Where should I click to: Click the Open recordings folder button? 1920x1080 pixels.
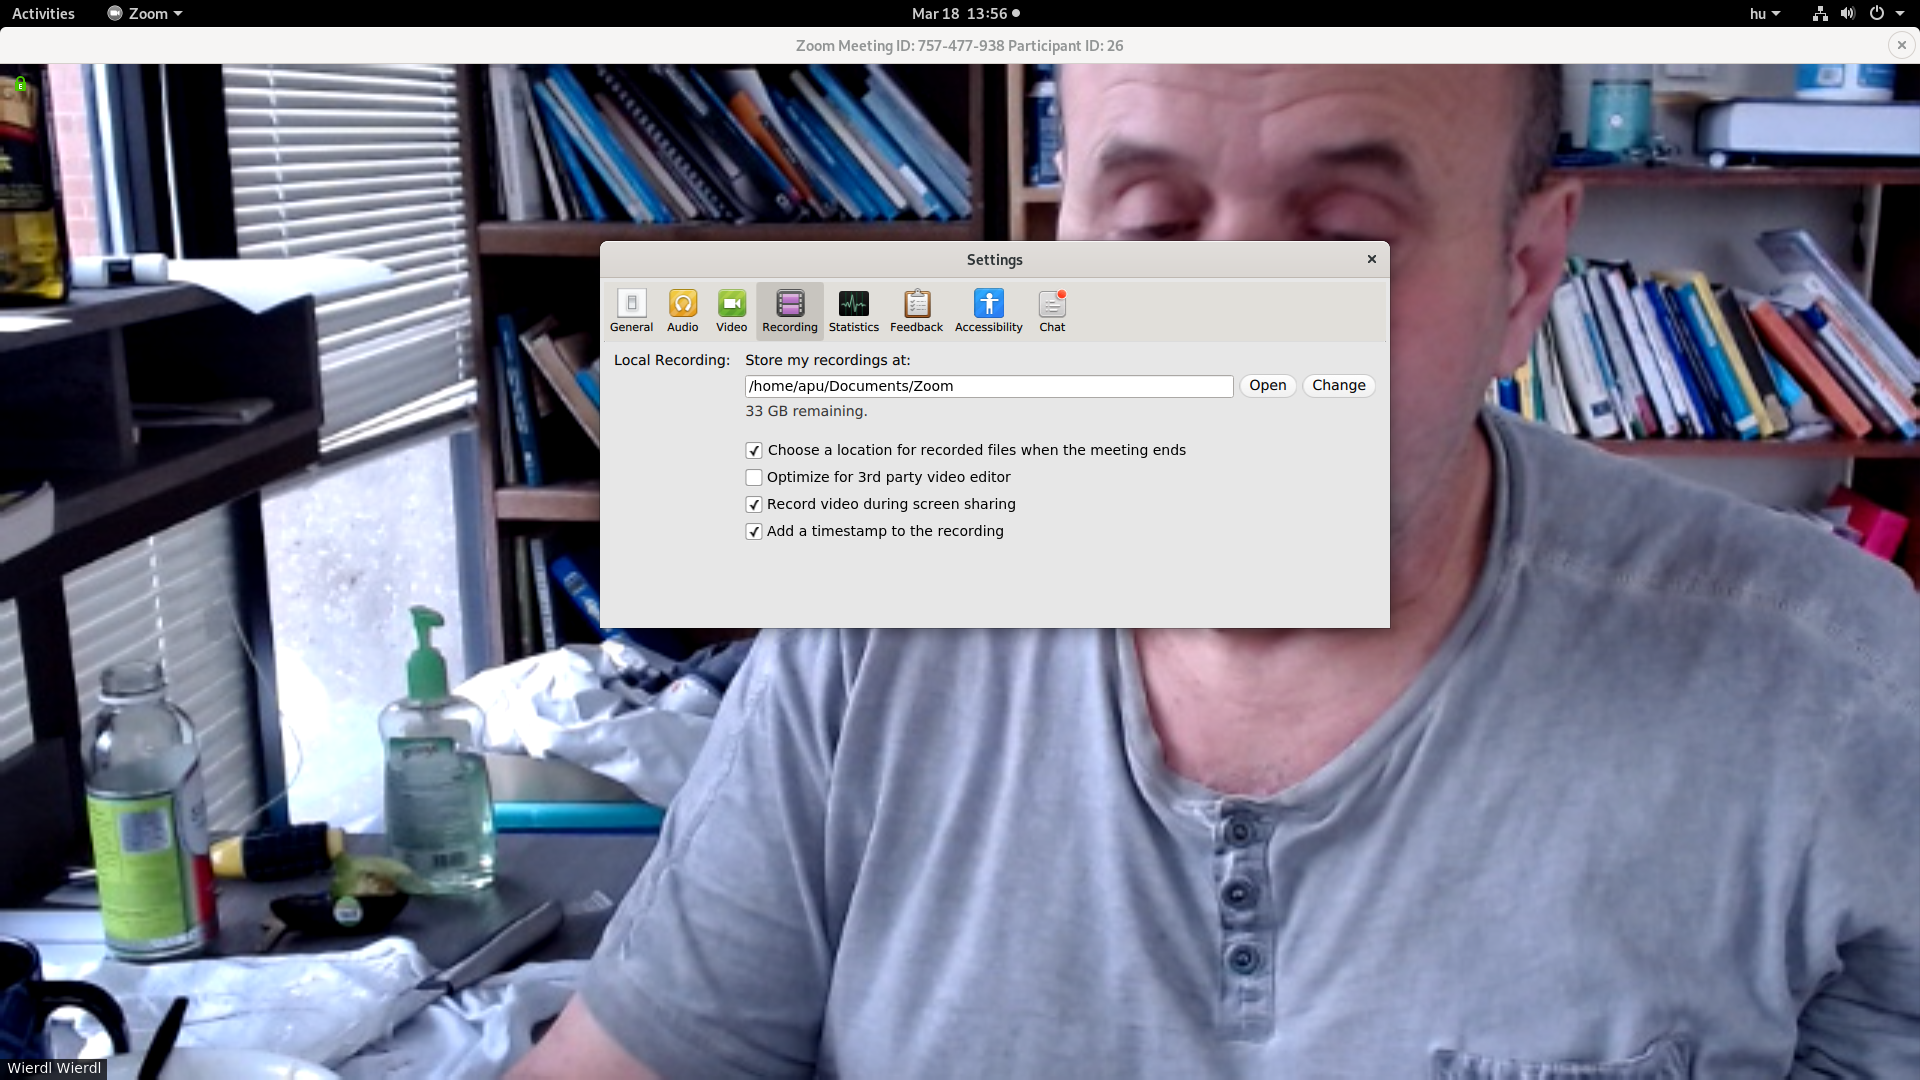[1267, 386]
